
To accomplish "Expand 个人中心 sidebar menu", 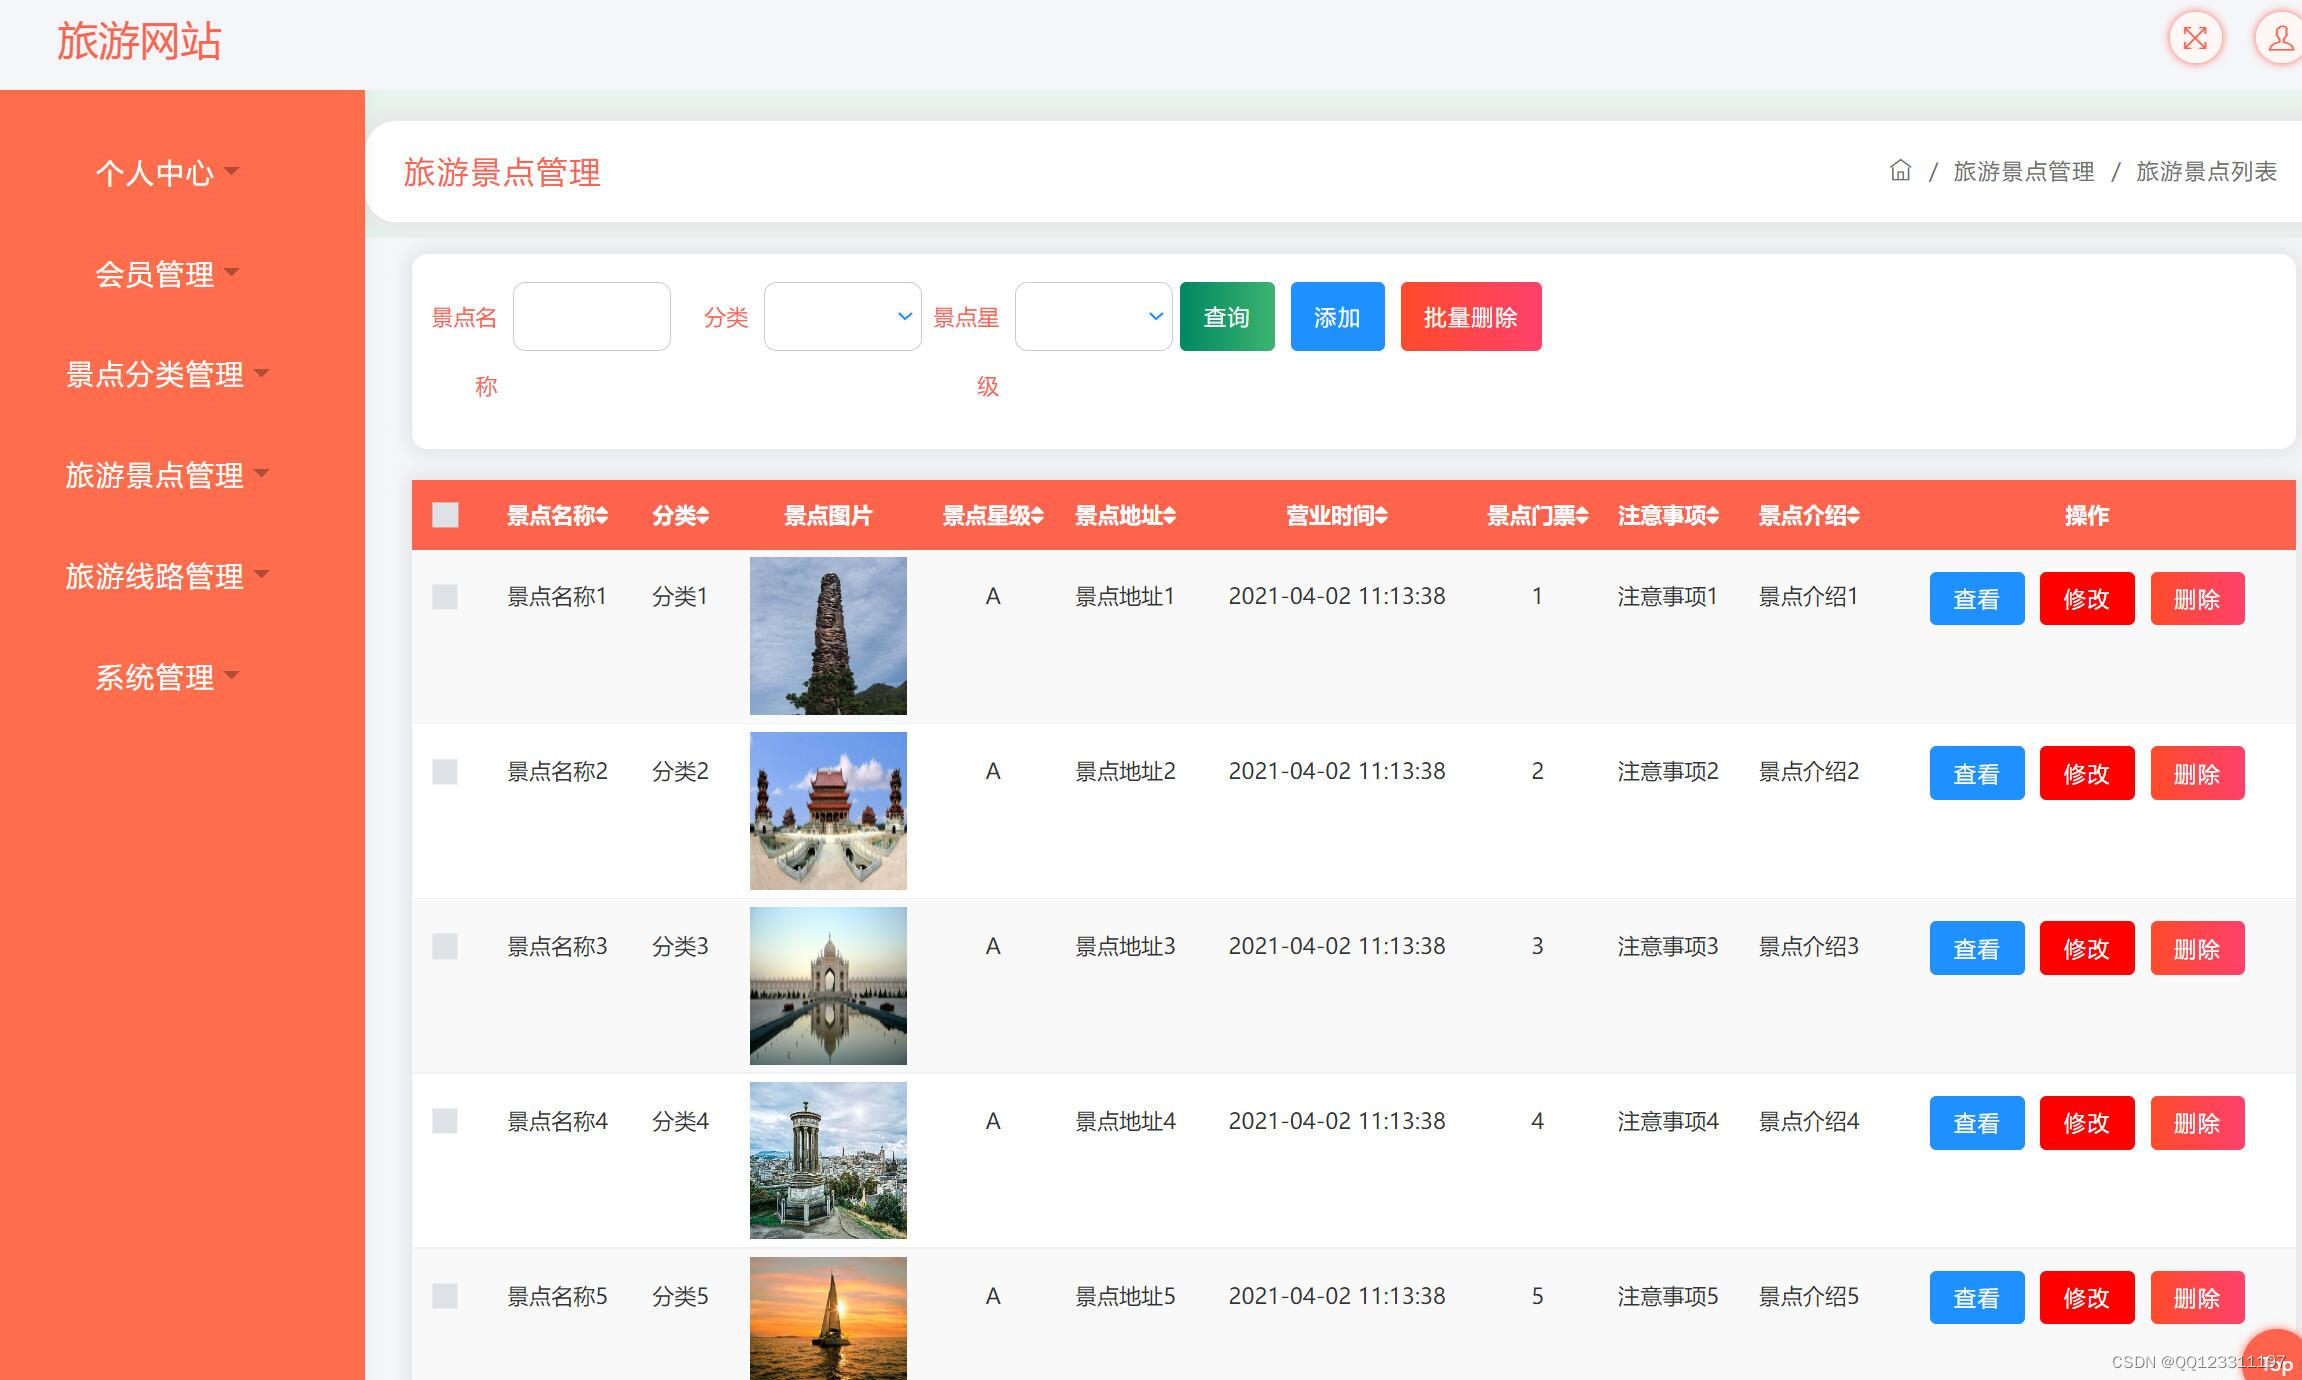I will tap(167, 173).
